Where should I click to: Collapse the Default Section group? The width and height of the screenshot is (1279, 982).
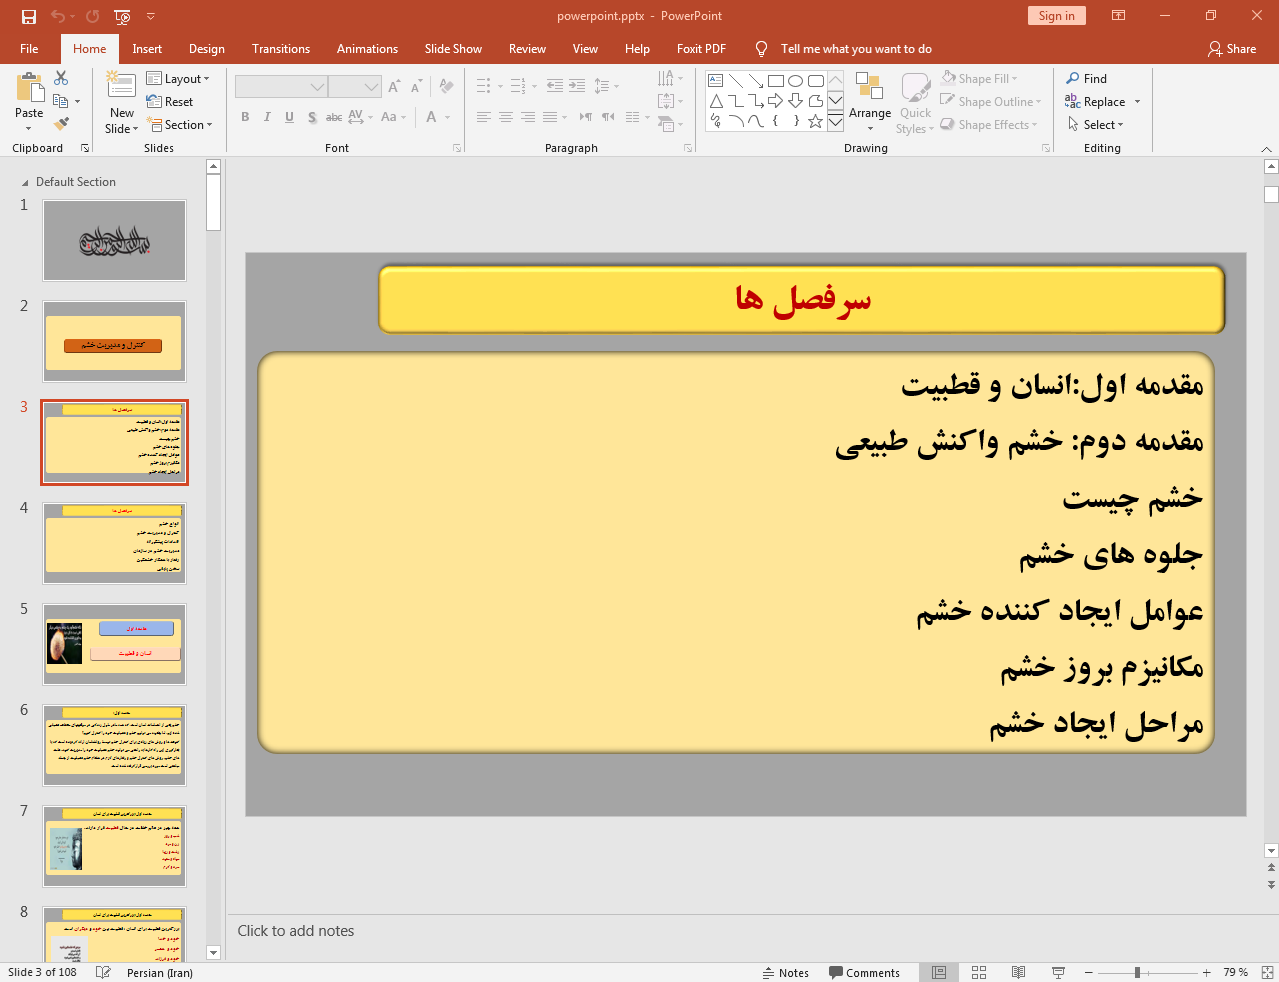[25, 183]
